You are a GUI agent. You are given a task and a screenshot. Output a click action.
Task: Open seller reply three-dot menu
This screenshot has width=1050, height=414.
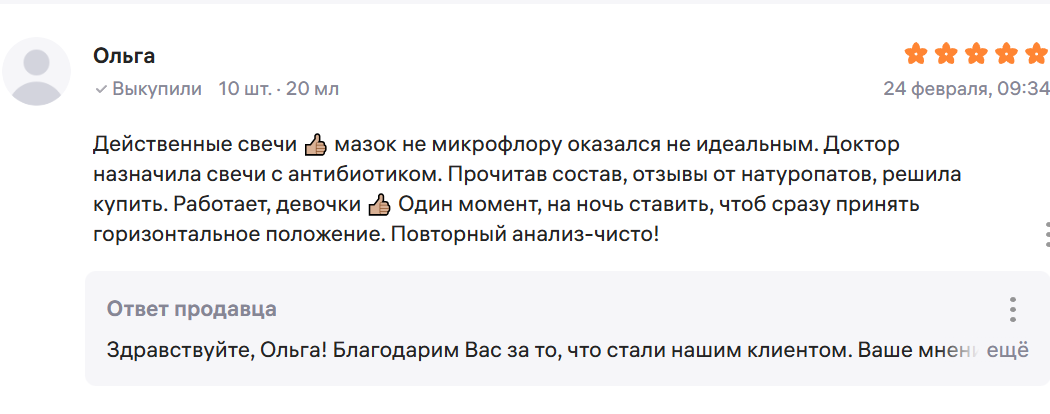pos(1012,308)
